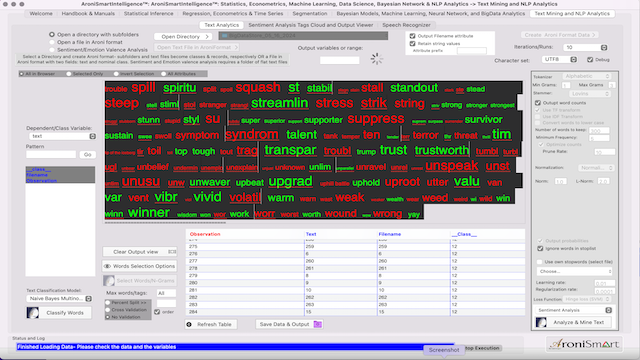Click the horizontal scrollbar under word cloud

point(165,223)
